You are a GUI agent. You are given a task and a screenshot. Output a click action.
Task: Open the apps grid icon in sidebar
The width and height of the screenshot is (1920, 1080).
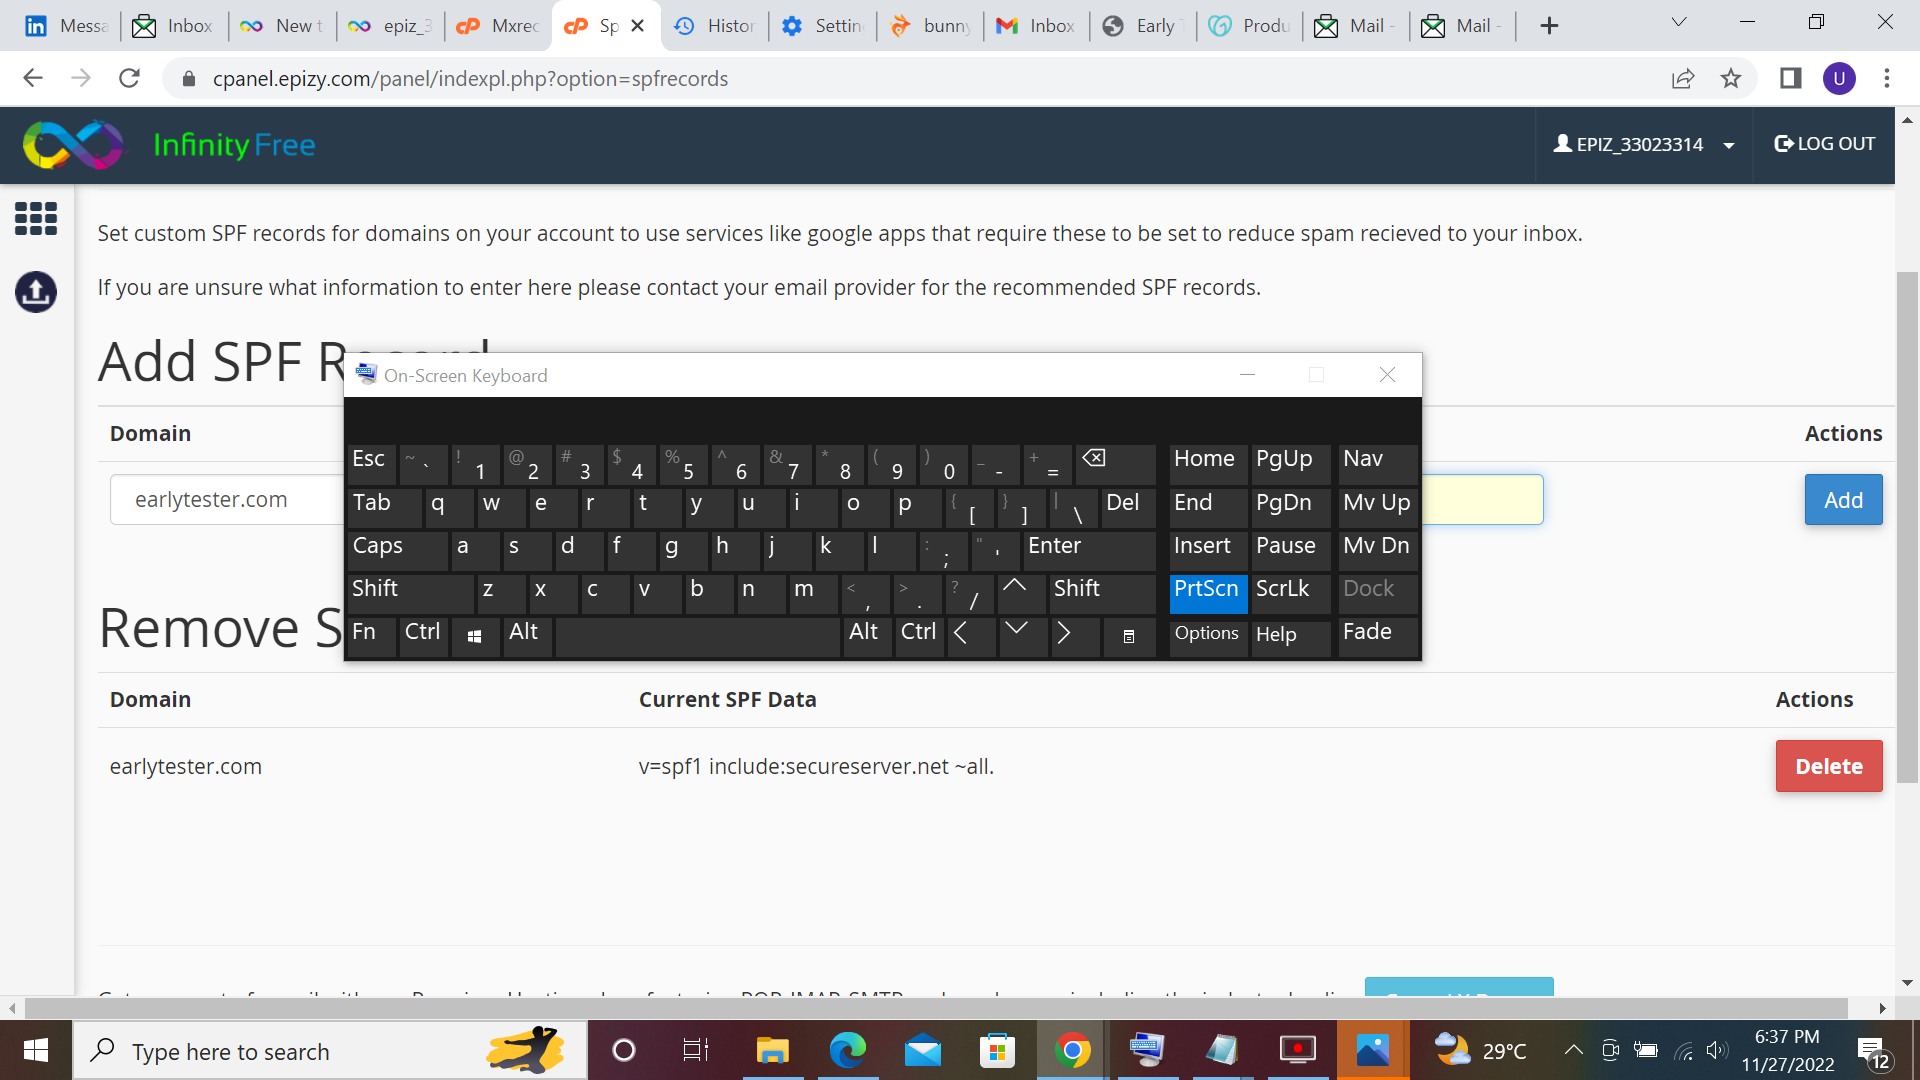[36, 218]
